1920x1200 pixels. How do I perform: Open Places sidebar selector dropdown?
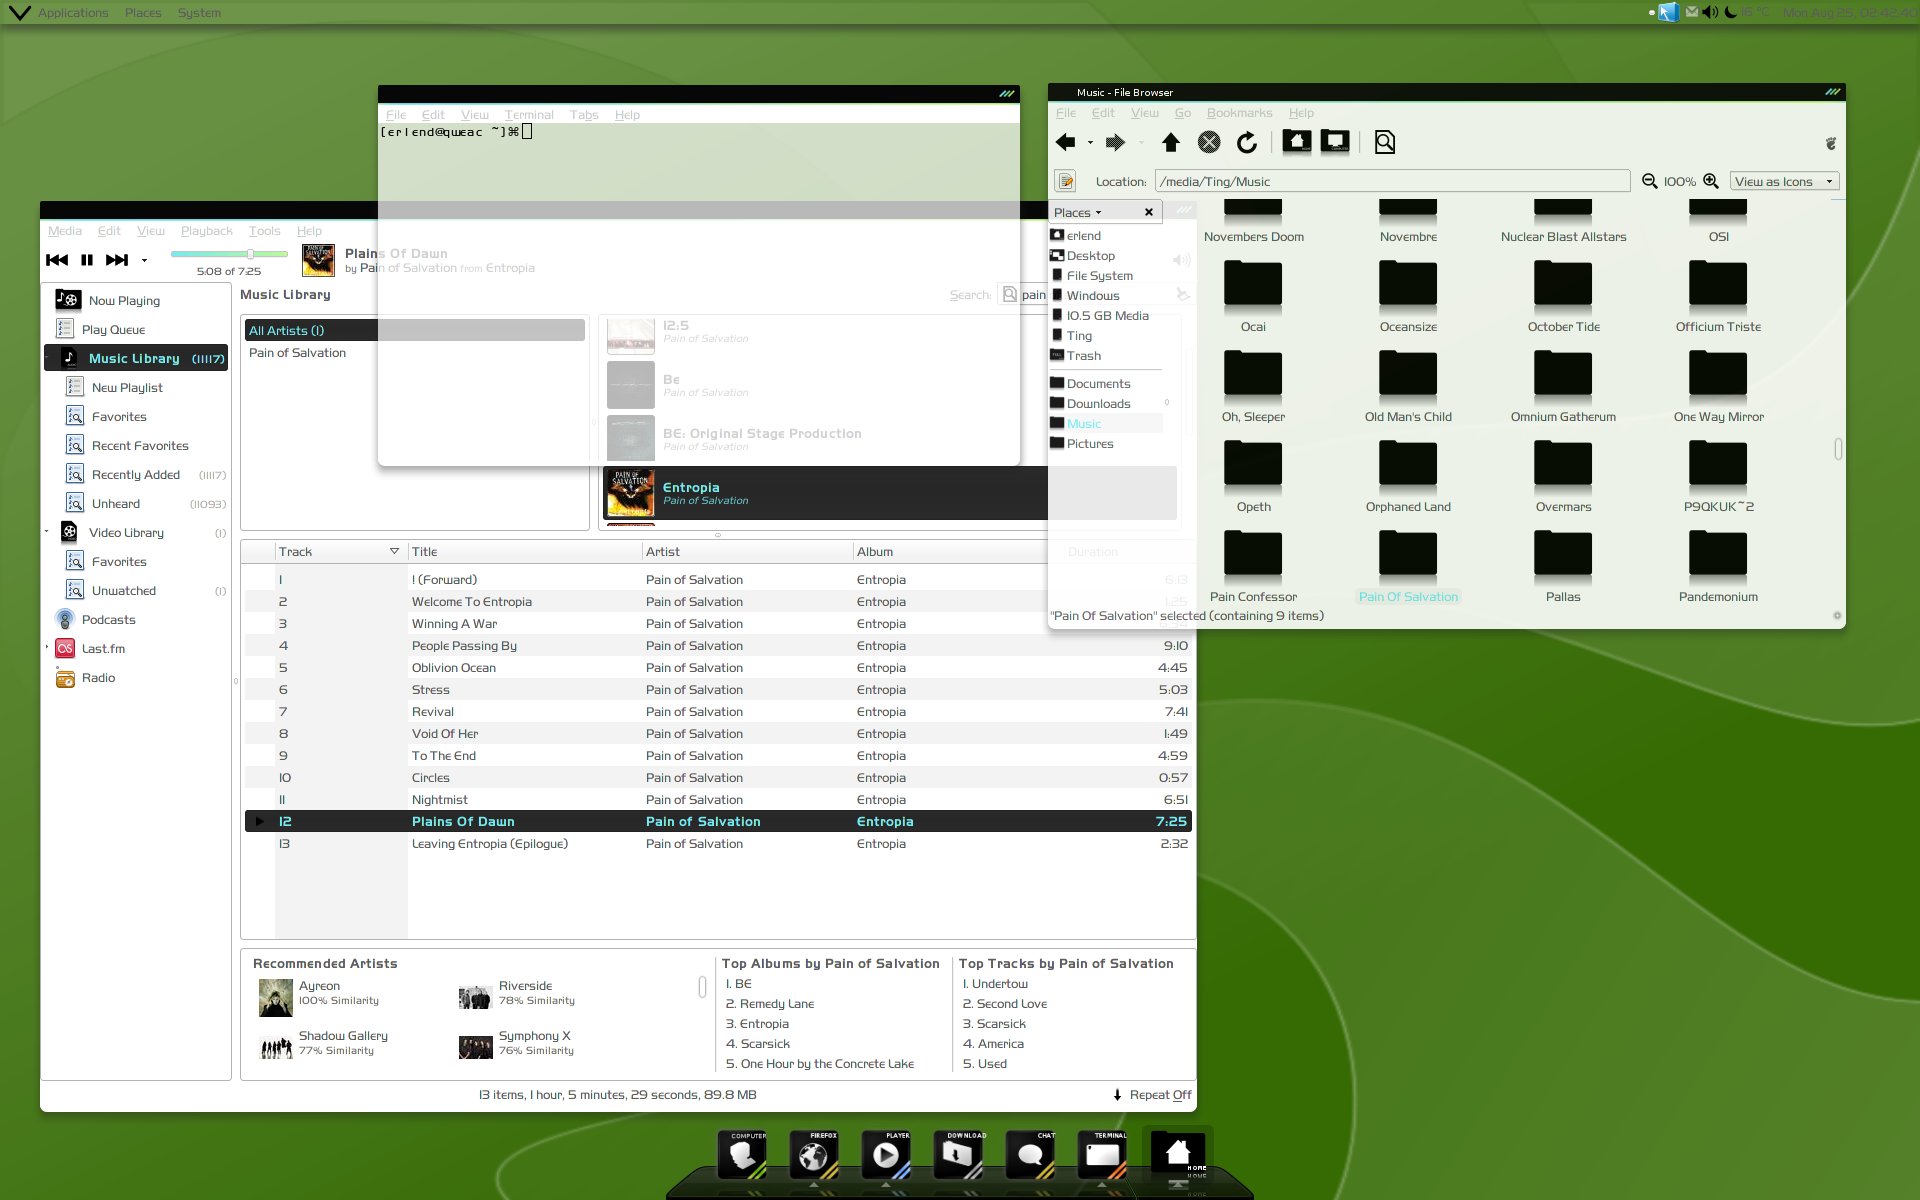pos(1078,212)
